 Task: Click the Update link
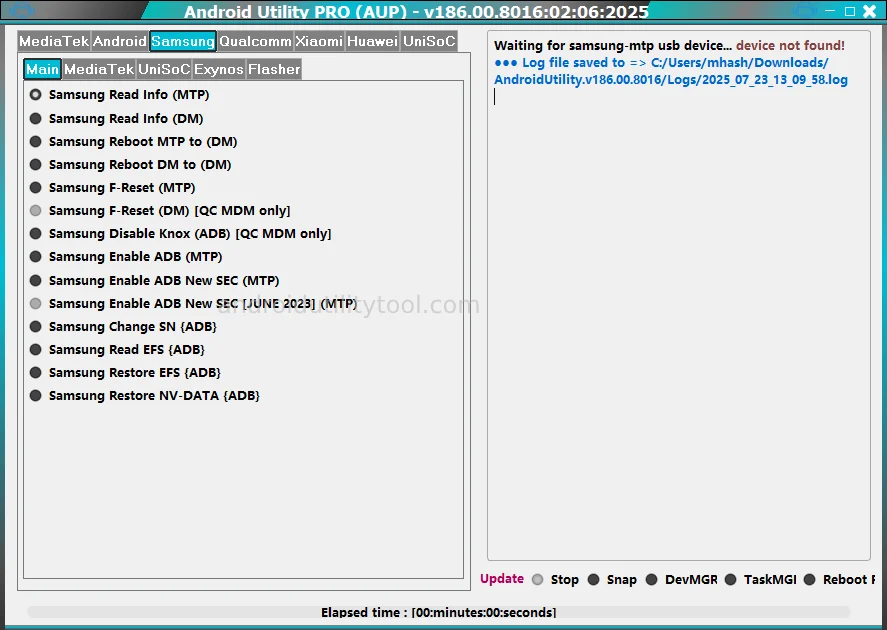(x=502, y=579)
